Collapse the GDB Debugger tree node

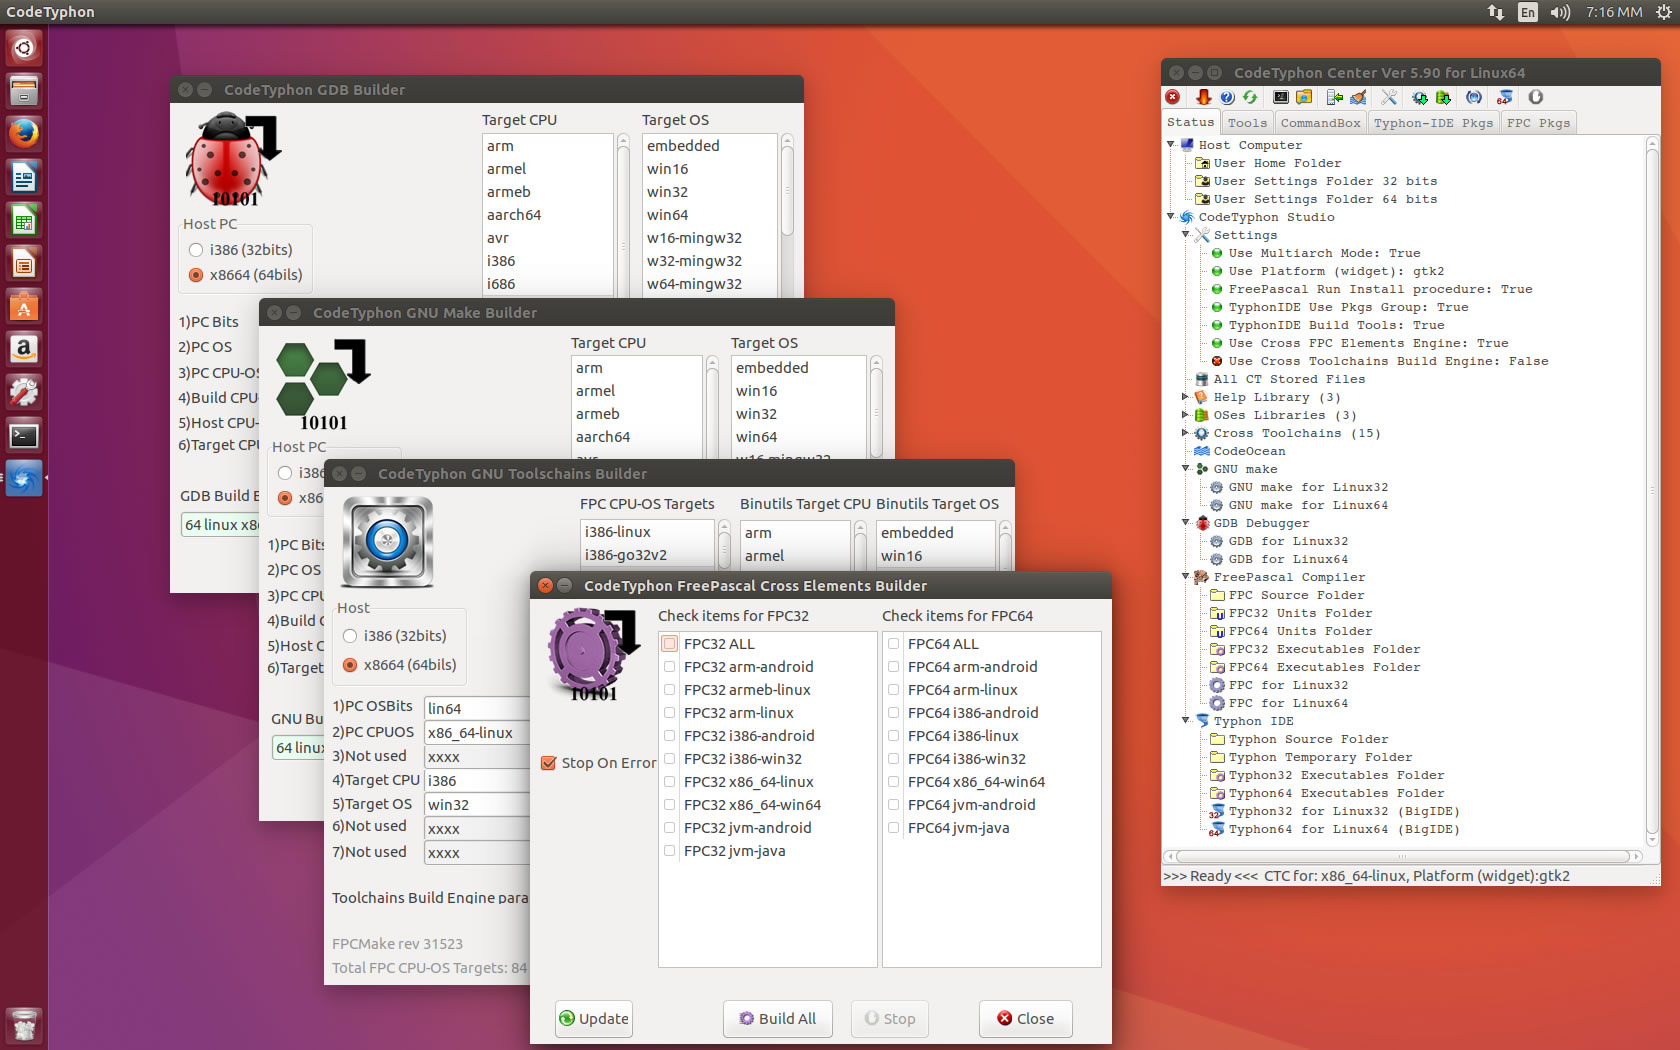tap(1186, 523)
